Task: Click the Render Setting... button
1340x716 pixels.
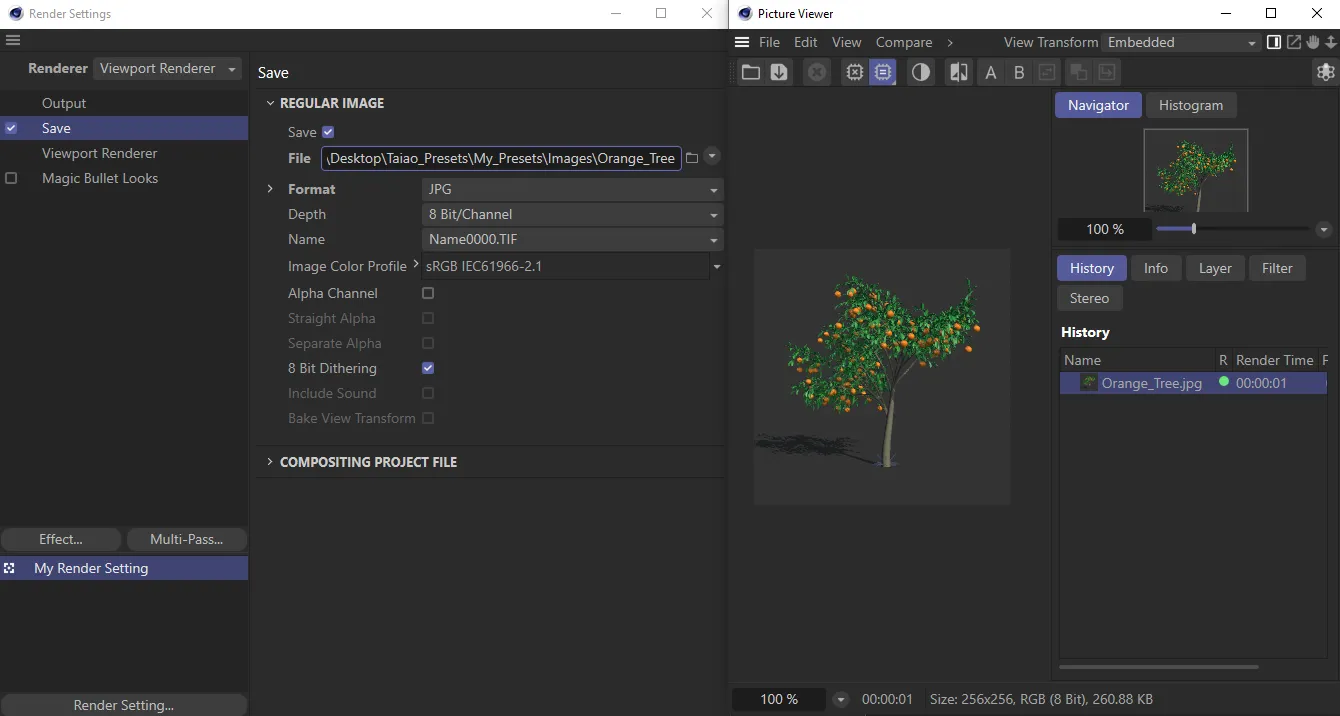Action: click(123, 705)
